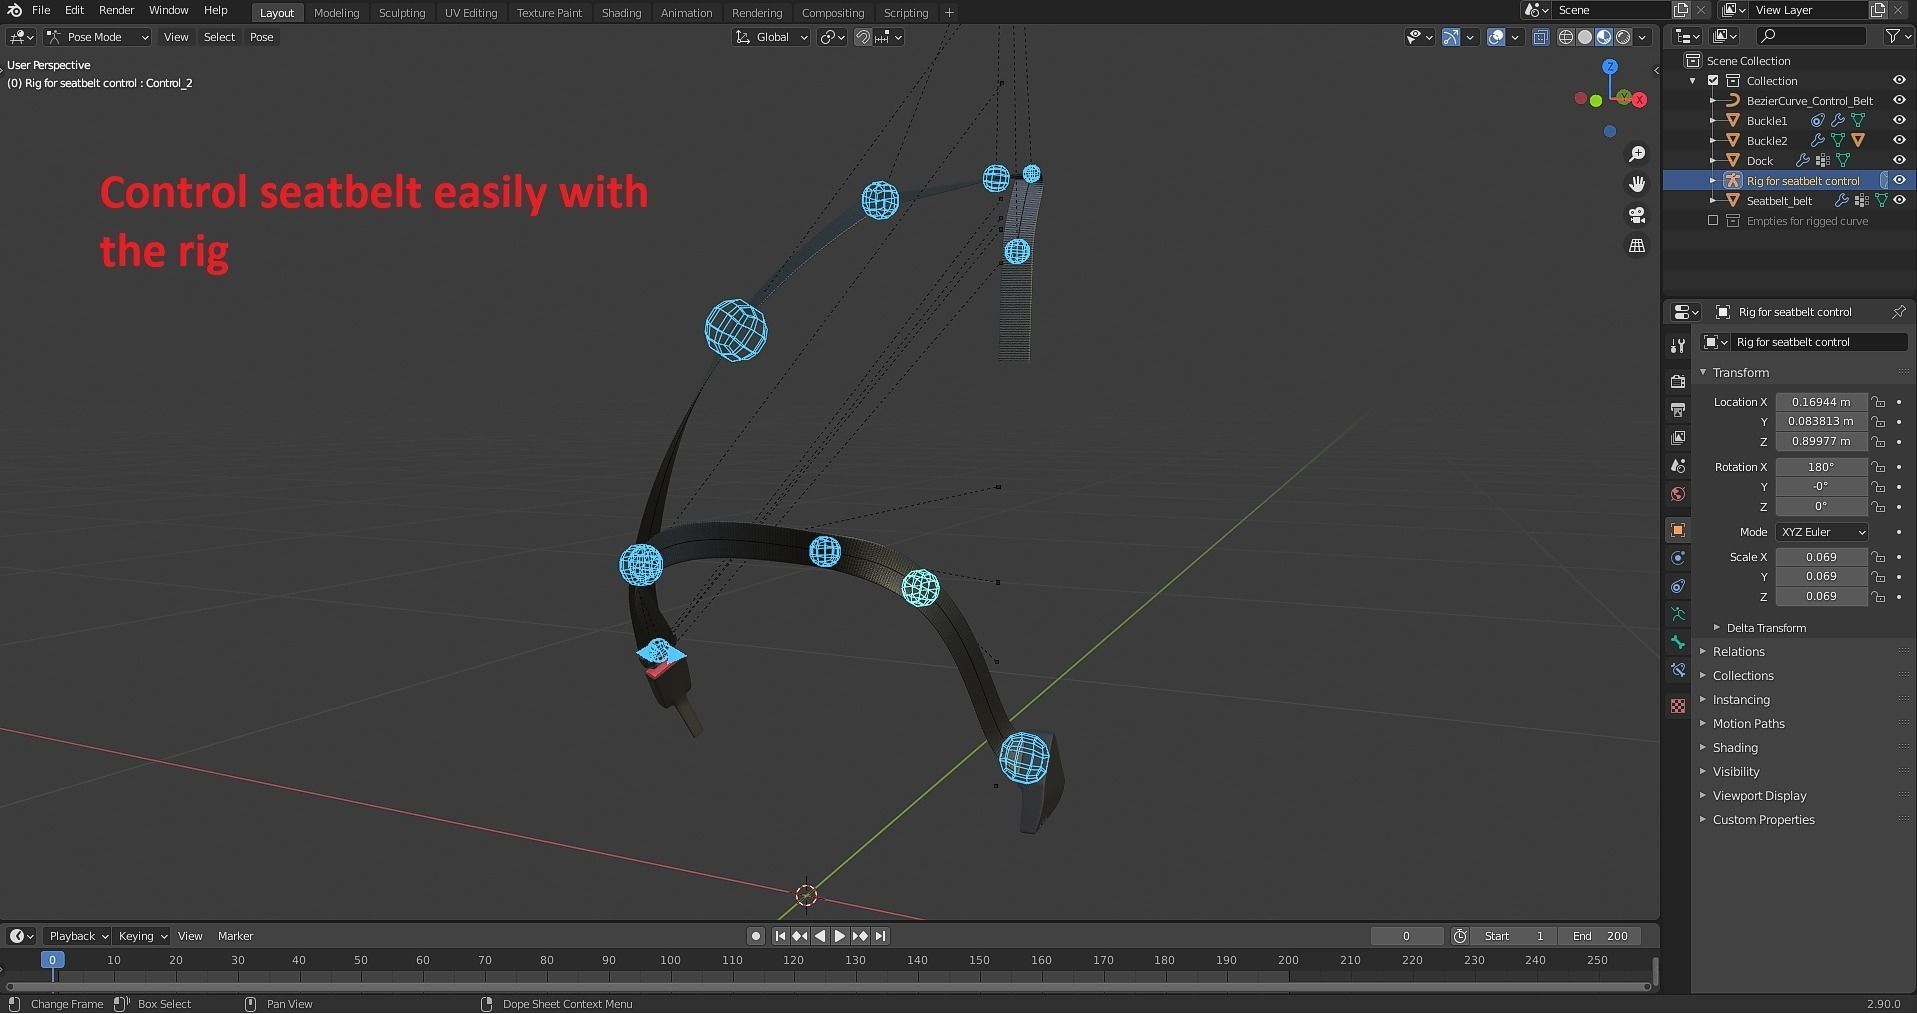
Task: Hide Buckle1 with its eye icon
Action: (1899, 120)
